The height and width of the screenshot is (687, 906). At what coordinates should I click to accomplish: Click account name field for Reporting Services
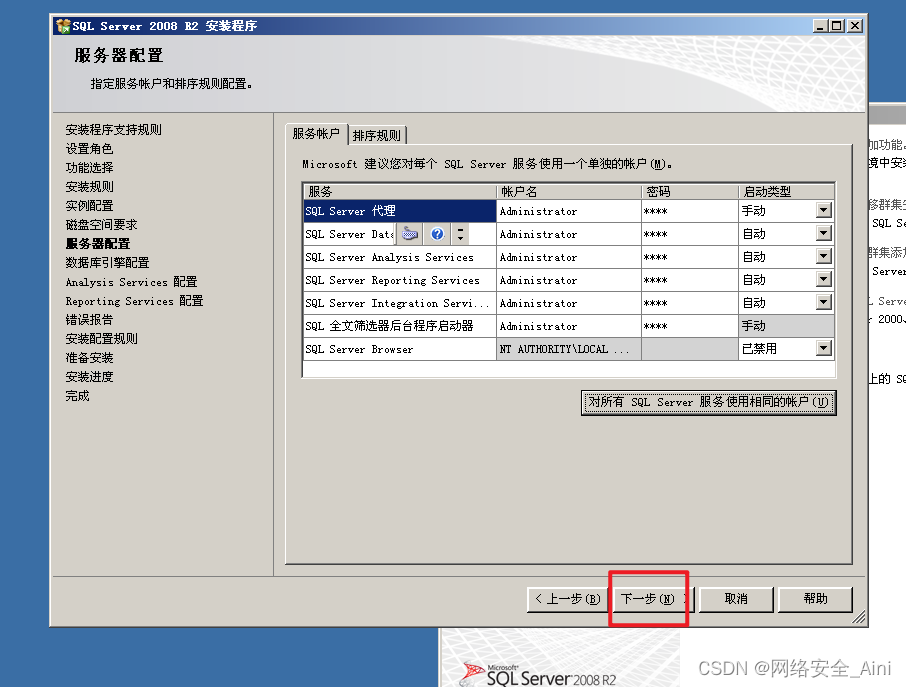pos(569,280)
